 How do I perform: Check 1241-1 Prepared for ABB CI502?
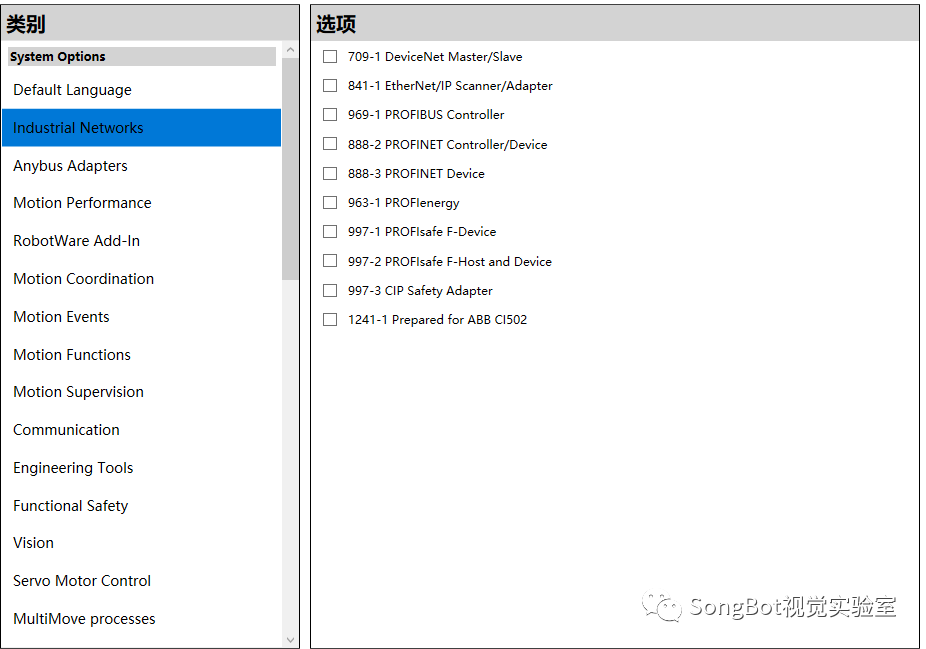pos(330,319)
